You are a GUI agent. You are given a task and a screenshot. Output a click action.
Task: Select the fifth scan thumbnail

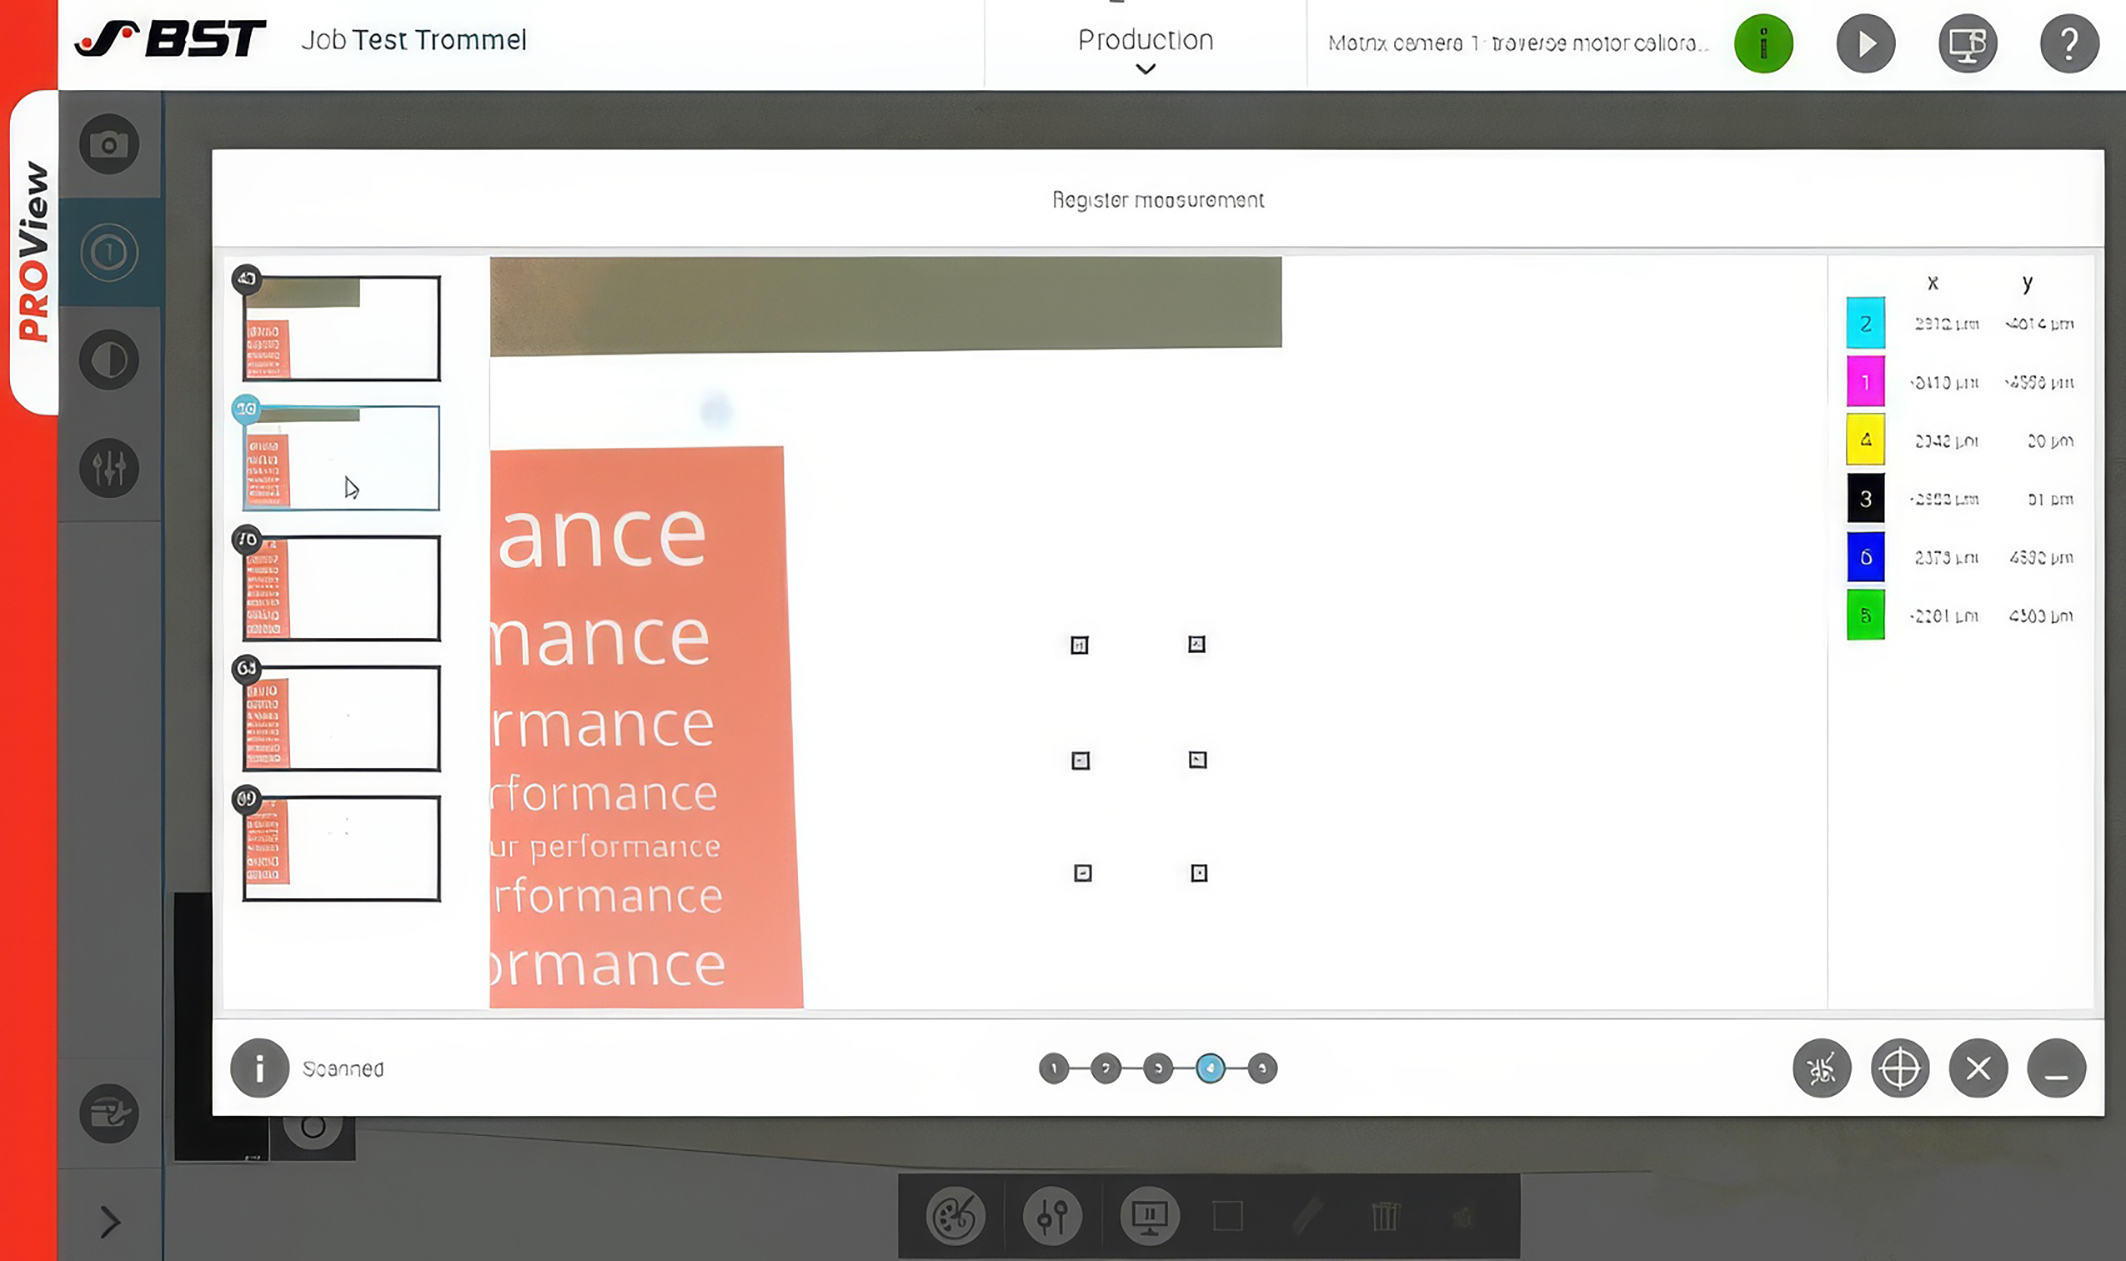341,848
